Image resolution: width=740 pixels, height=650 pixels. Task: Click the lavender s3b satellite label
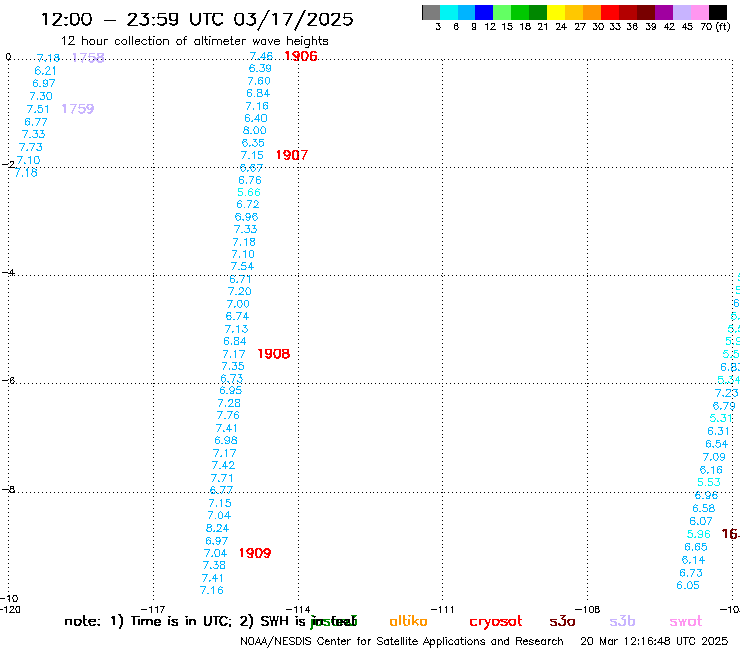pos(622,621)
